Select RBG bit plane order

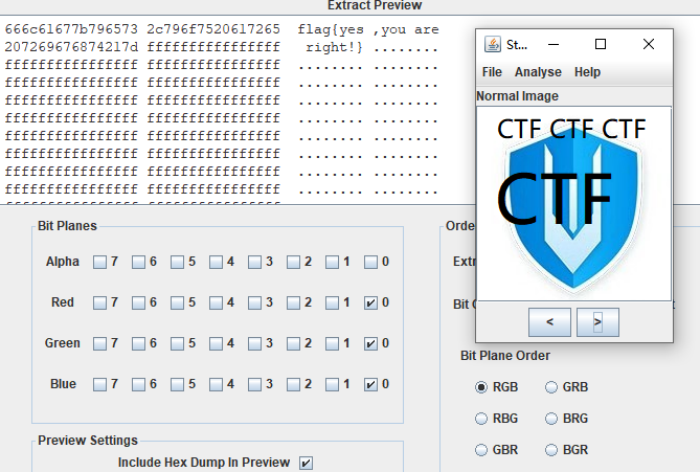[x=481, y=418]
